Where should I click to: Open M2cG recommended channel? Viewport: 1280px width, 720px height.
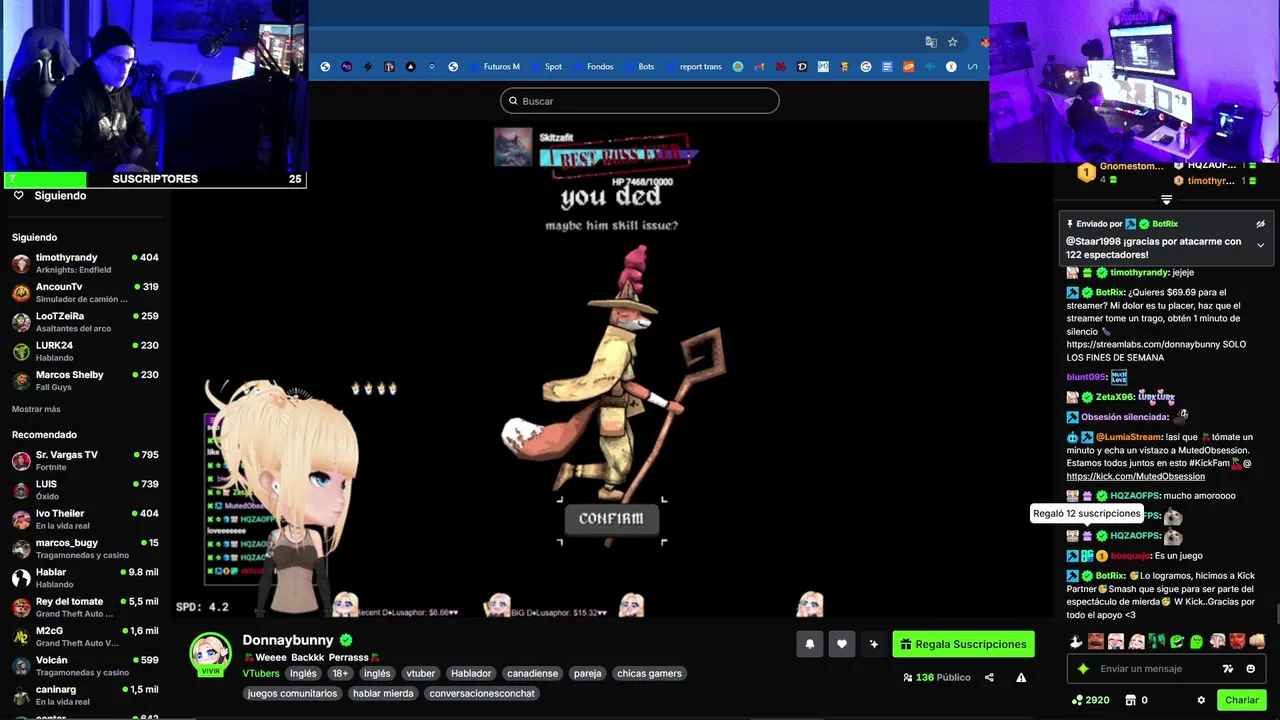[85, 637]
